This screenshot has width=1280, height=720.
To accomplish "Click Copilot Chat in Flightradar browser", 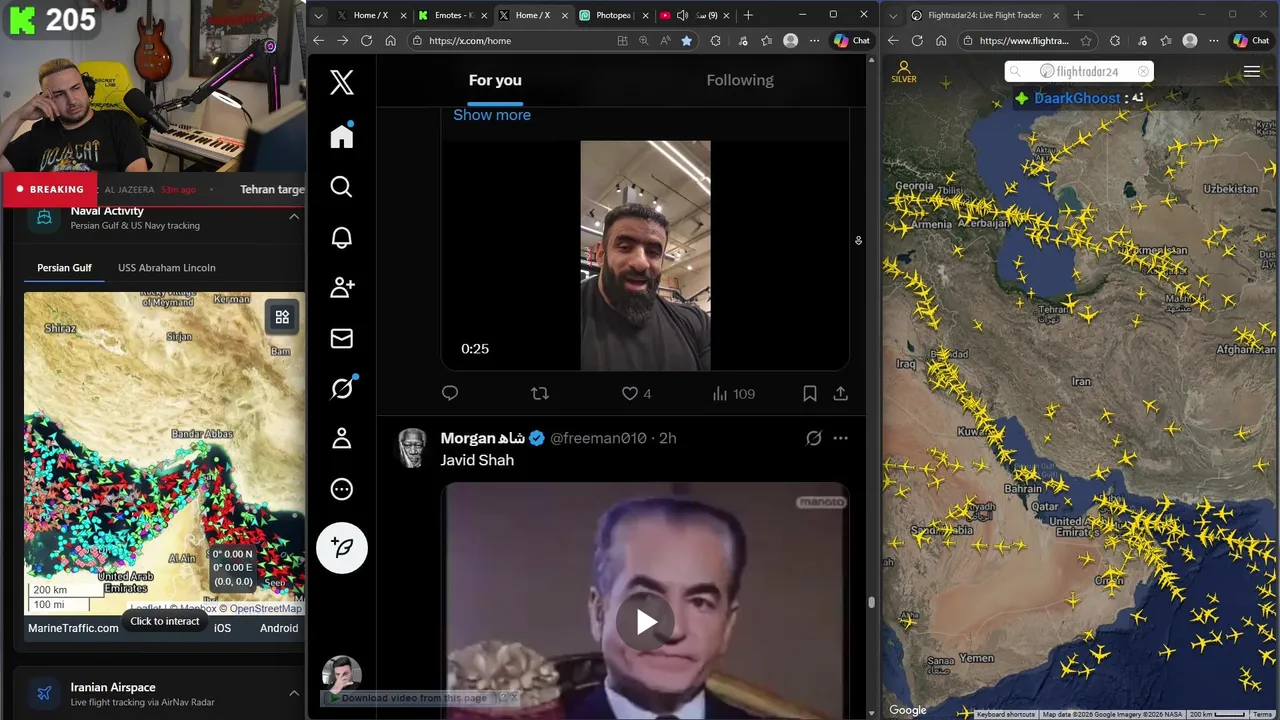I will click(1252, 40).
